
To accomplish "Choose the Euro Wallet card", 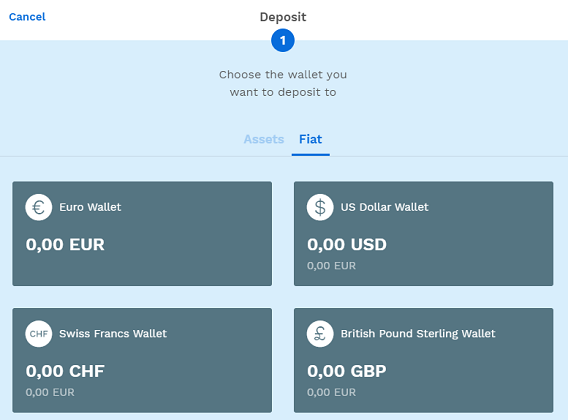I will pos(142,234).
